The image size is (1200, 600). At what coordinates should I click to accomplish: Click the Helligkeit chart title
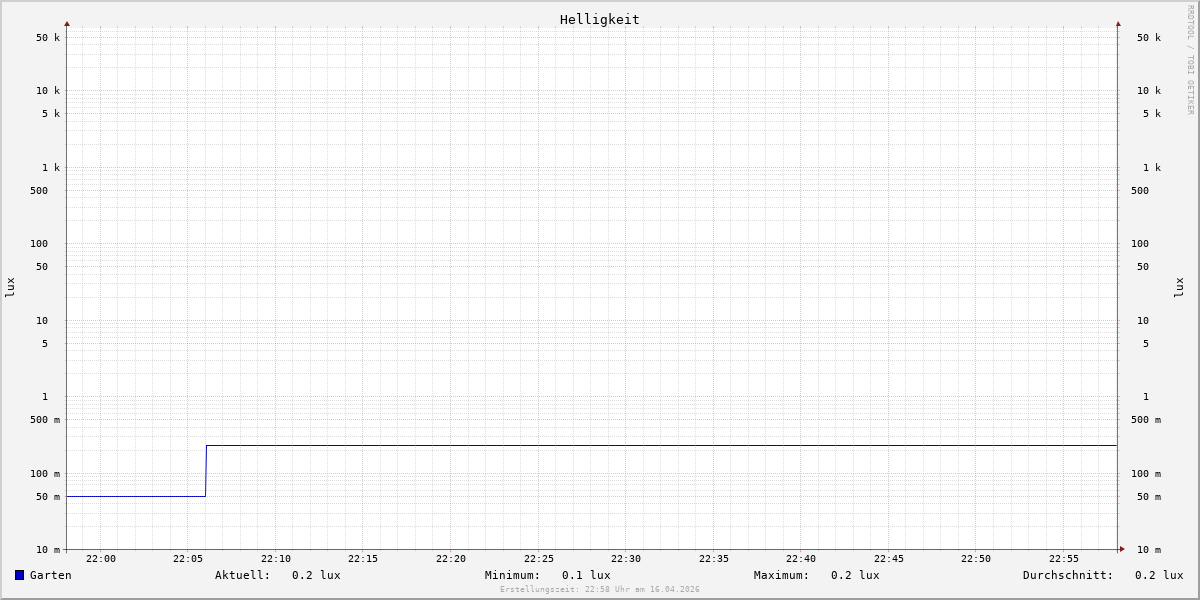pyautogui.click(x=599, y=19)
